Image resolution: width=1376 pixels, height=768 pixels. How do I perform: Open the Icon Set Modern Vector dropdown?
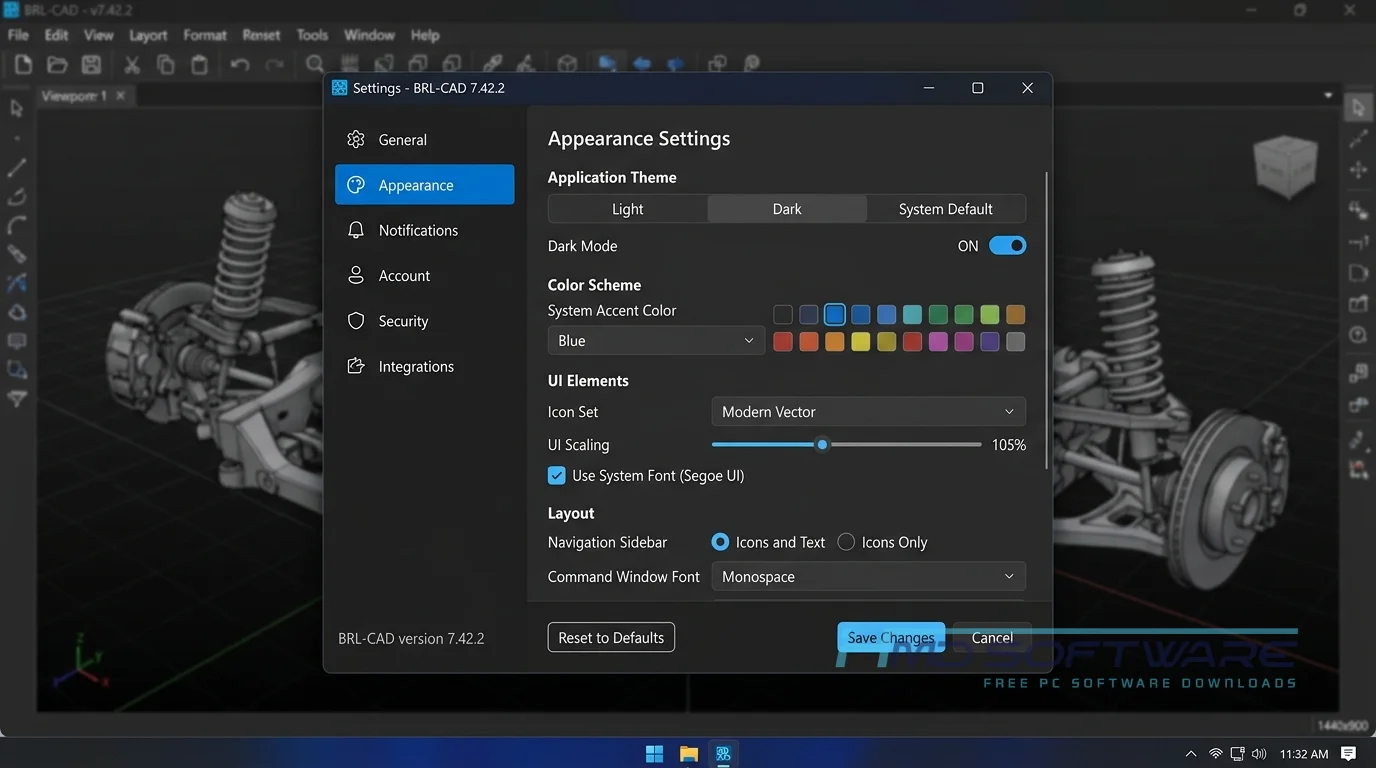(x=868, y=412)
